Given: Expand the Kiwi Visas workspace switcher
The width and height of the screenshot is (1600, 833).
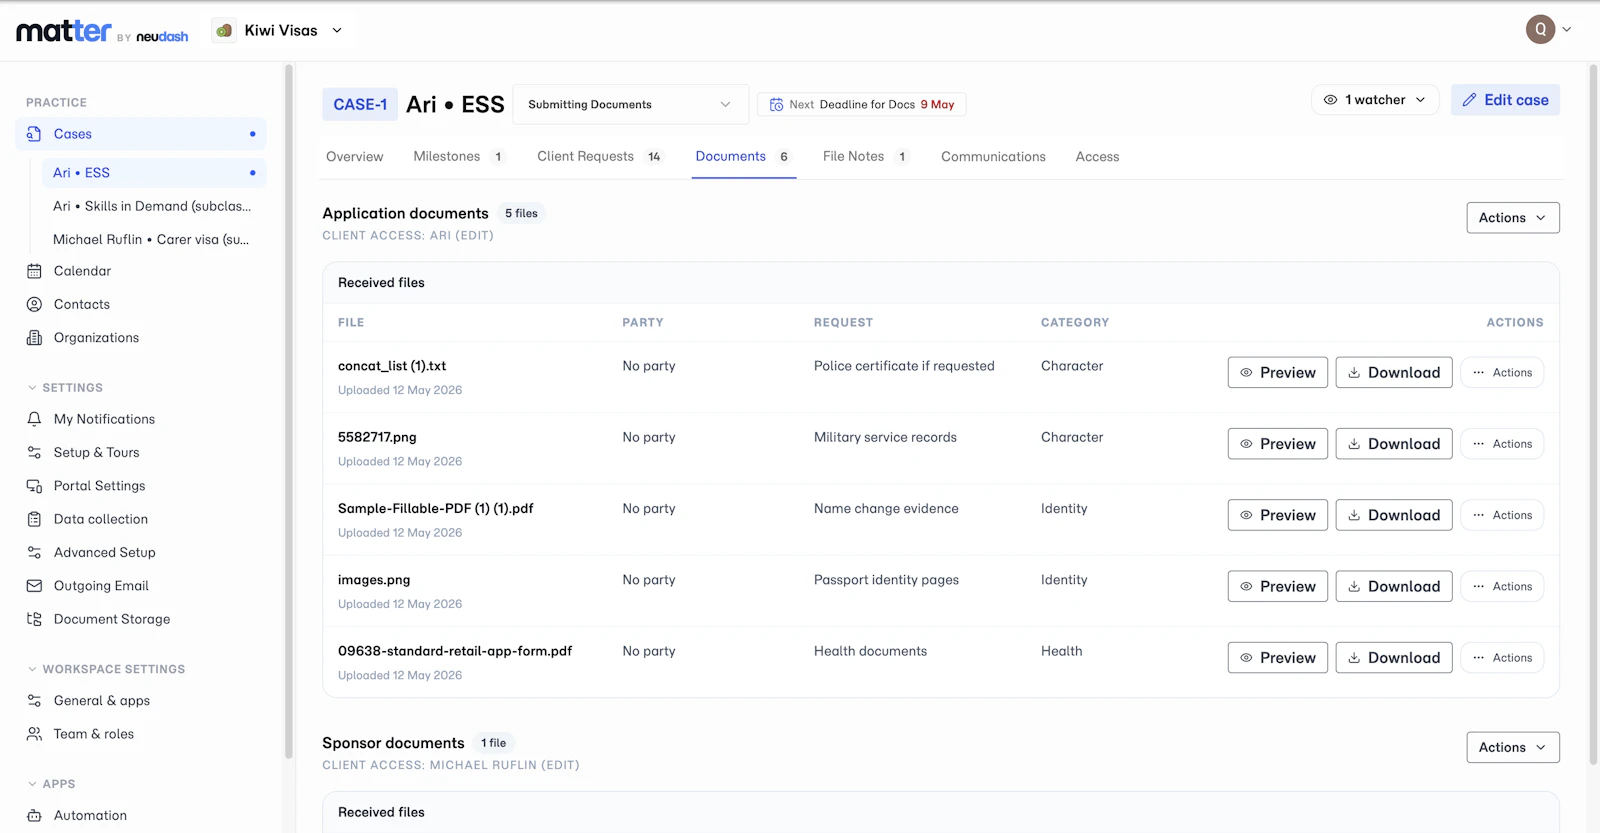Looking at the screenshot, I should click(x=279, y=30).
